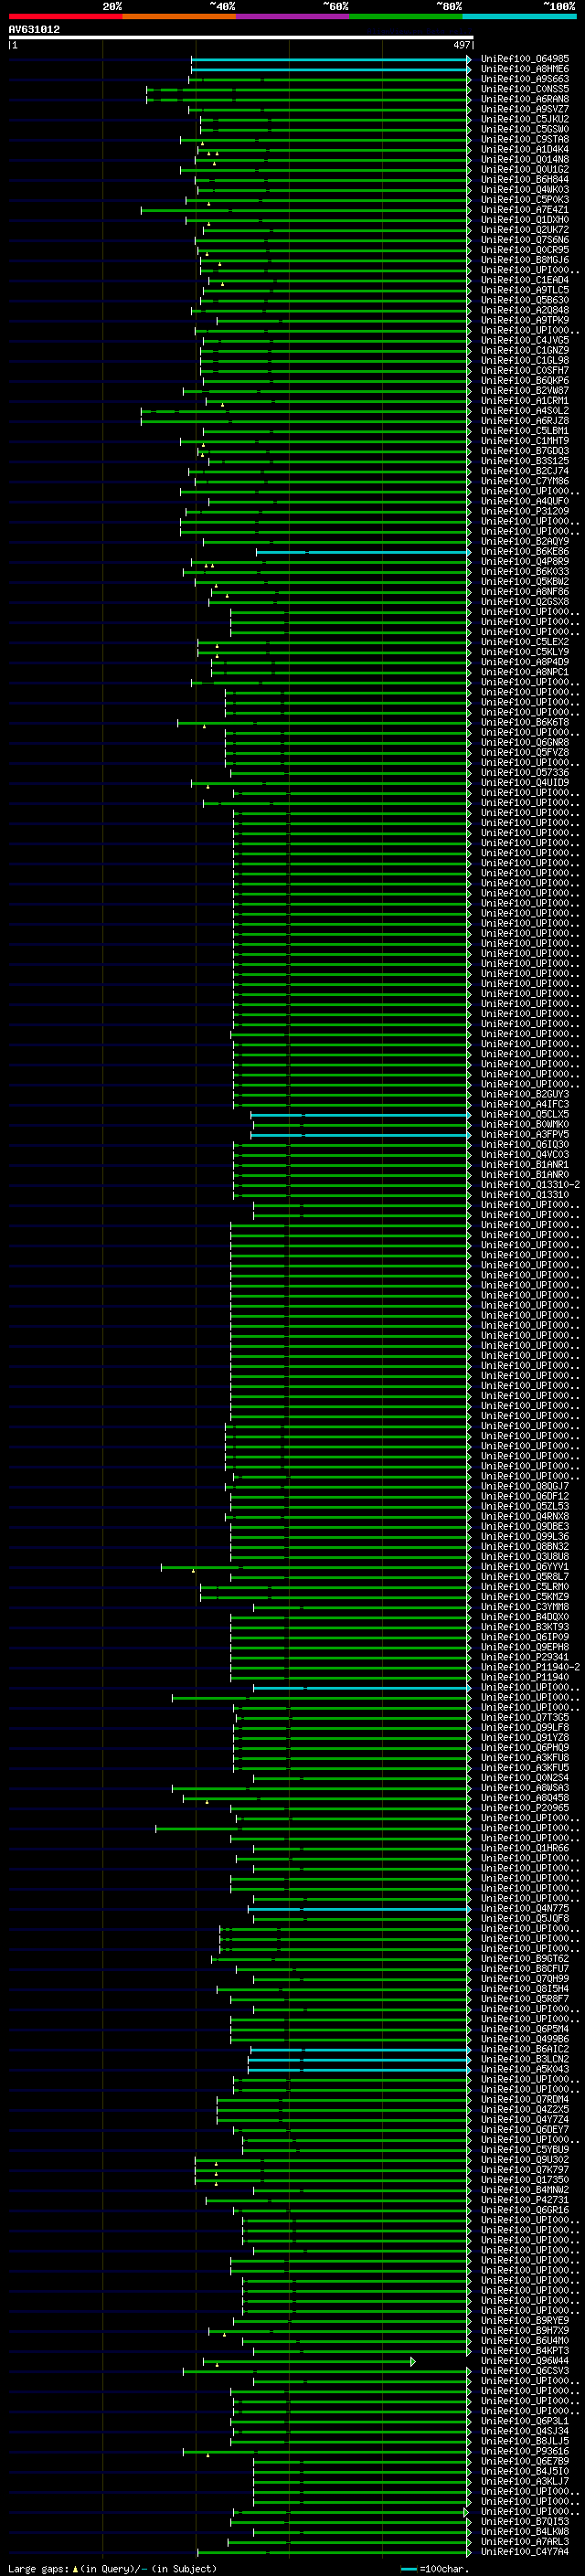Select the UniRef100_A6RJZ8 label
585x2576 pixels.
click(x=525, y=421)
